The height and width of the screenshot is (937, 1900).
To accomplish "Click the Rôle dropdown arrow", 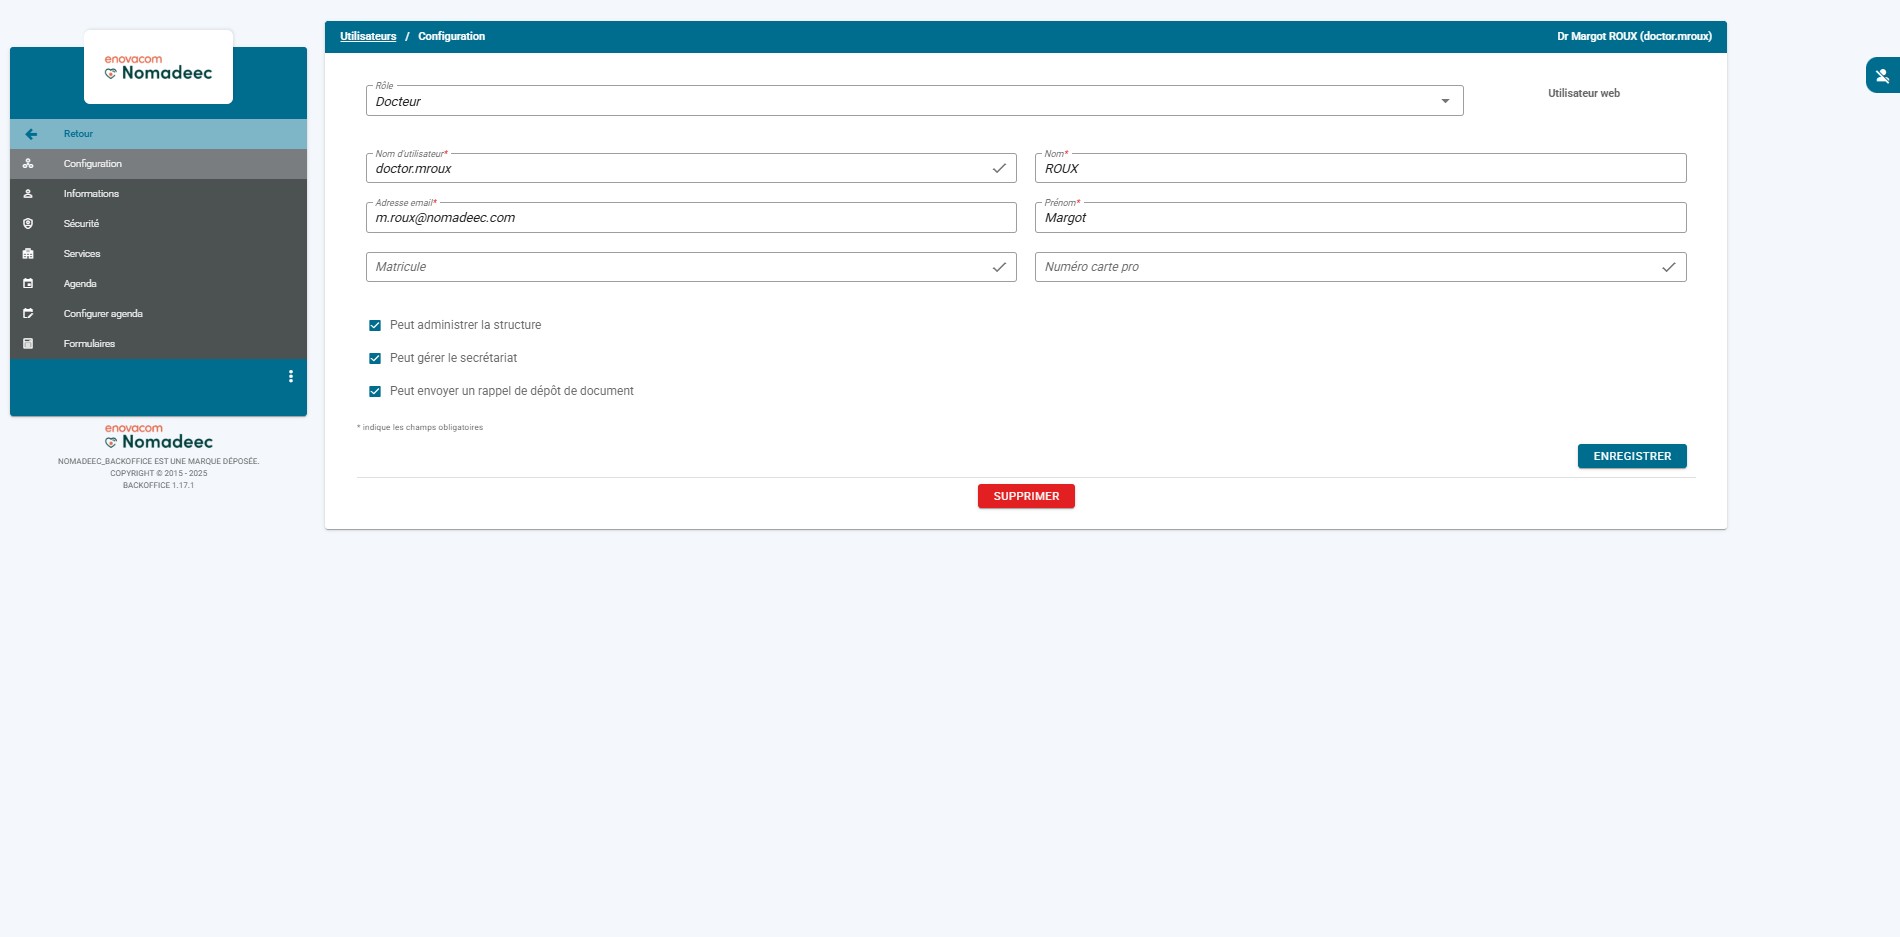I will (1445, 101).
